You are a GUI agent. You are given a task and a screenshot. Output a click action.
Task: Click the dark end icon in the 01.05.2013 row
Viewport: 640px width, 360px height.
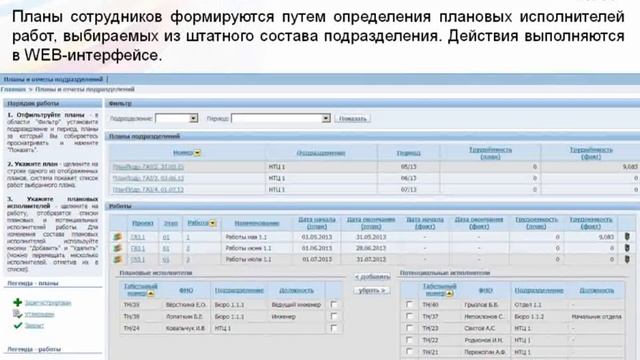click(x=627, y=237)
